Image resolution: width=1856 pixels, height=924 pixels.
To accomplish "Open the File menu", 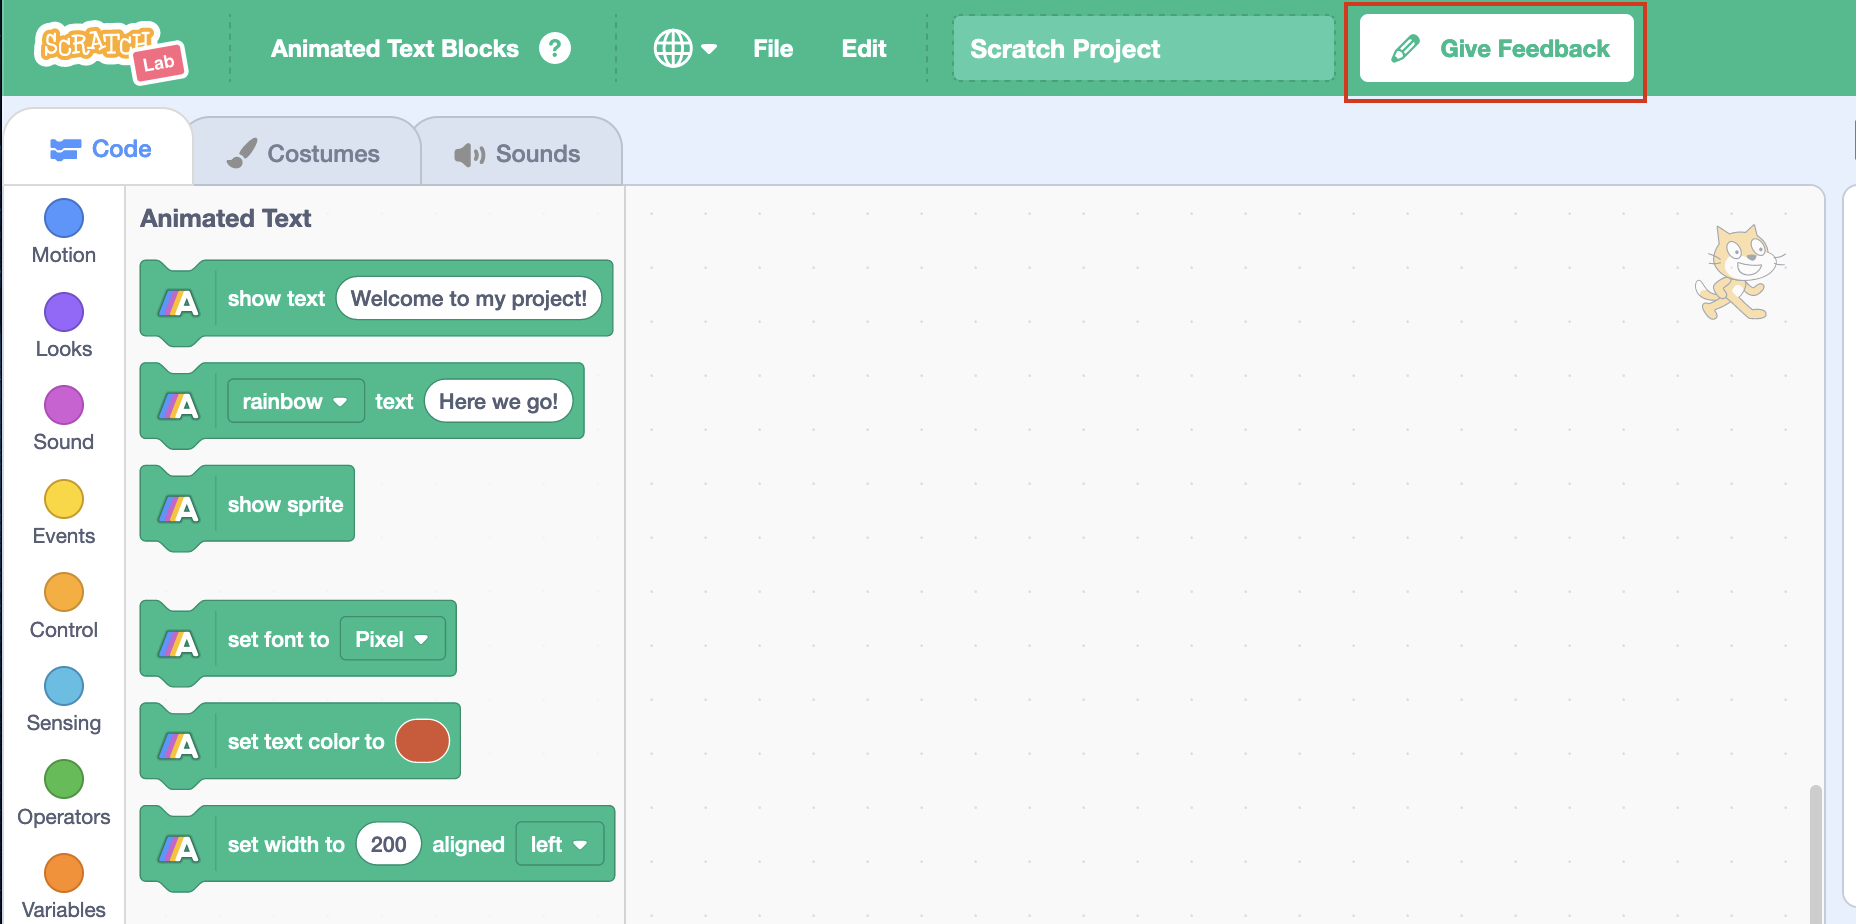I will [773, 49].
